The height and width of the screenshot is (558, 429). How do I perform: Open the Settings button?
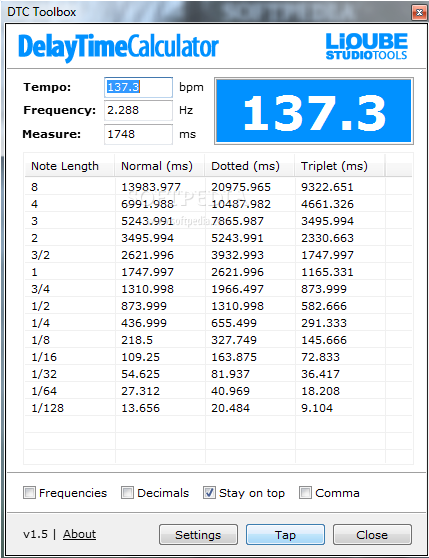point(198,535)
